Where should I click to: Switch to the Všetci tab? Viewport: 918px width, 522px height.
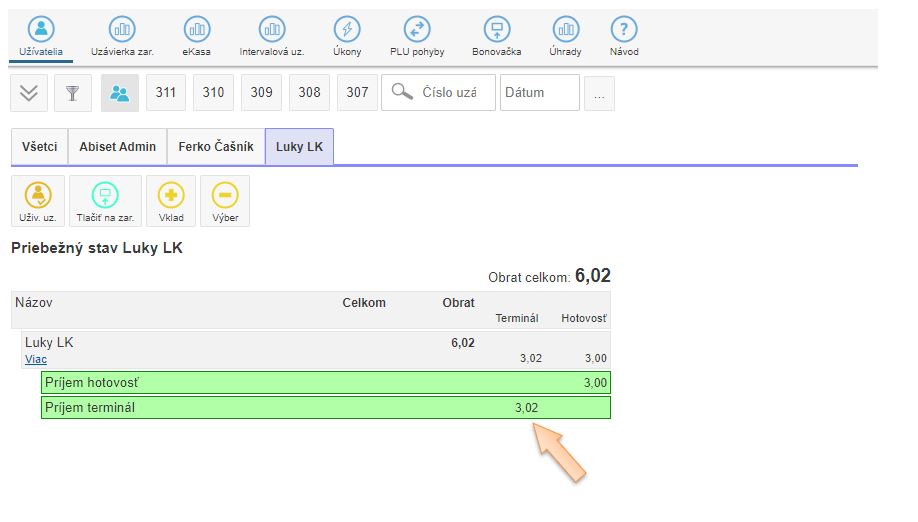coord(39,147)
